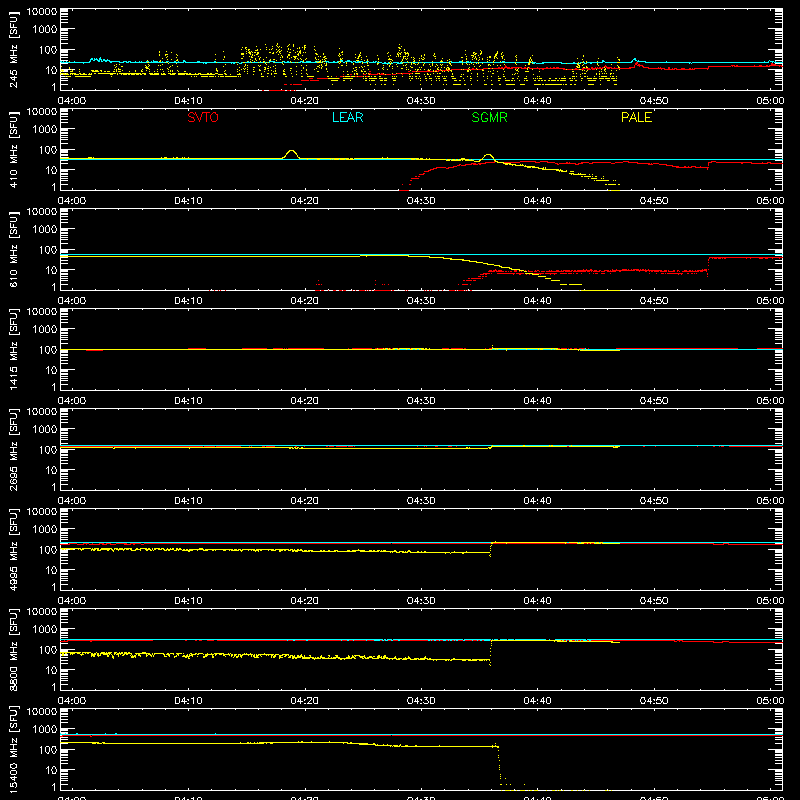Click the green SGMR legend label
This screenshot has height=800, width=800.
click(489, 117)
